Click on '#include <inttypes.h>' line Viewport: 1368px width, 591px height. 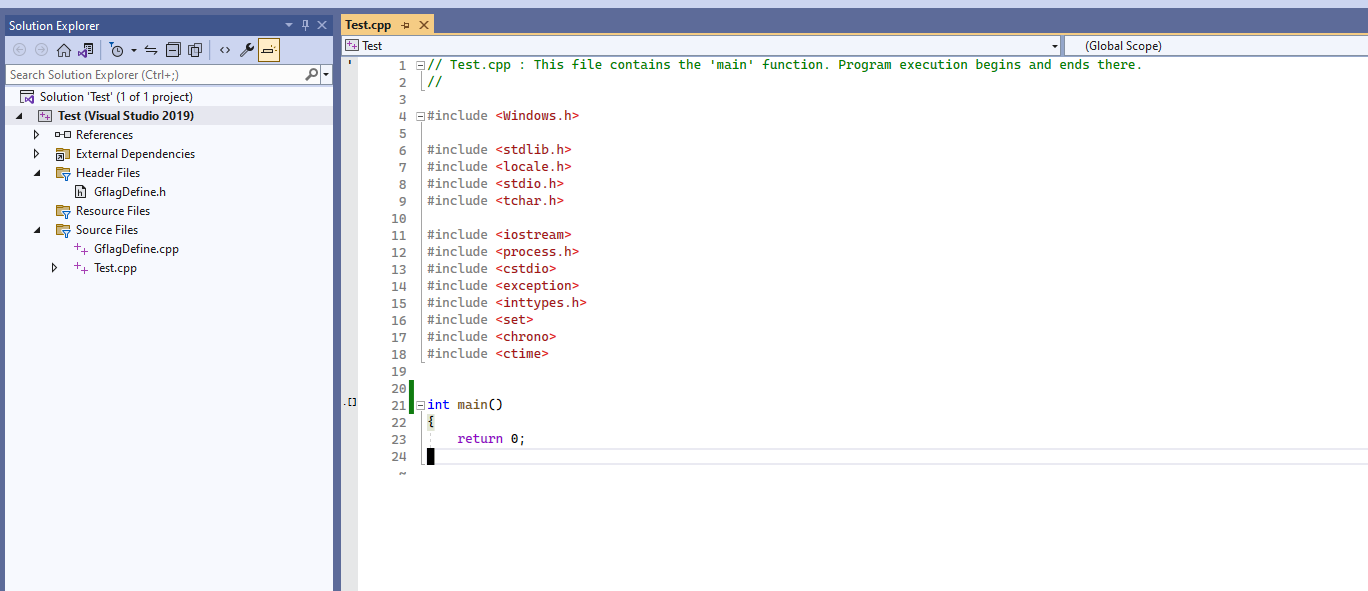click(507, 303)
